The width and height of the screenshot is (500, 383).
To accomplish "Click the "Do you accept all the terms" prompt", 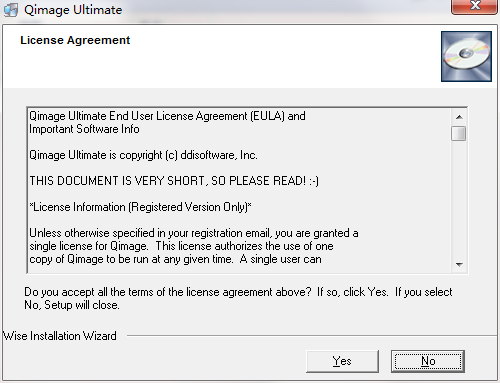I will pos(238,298).
